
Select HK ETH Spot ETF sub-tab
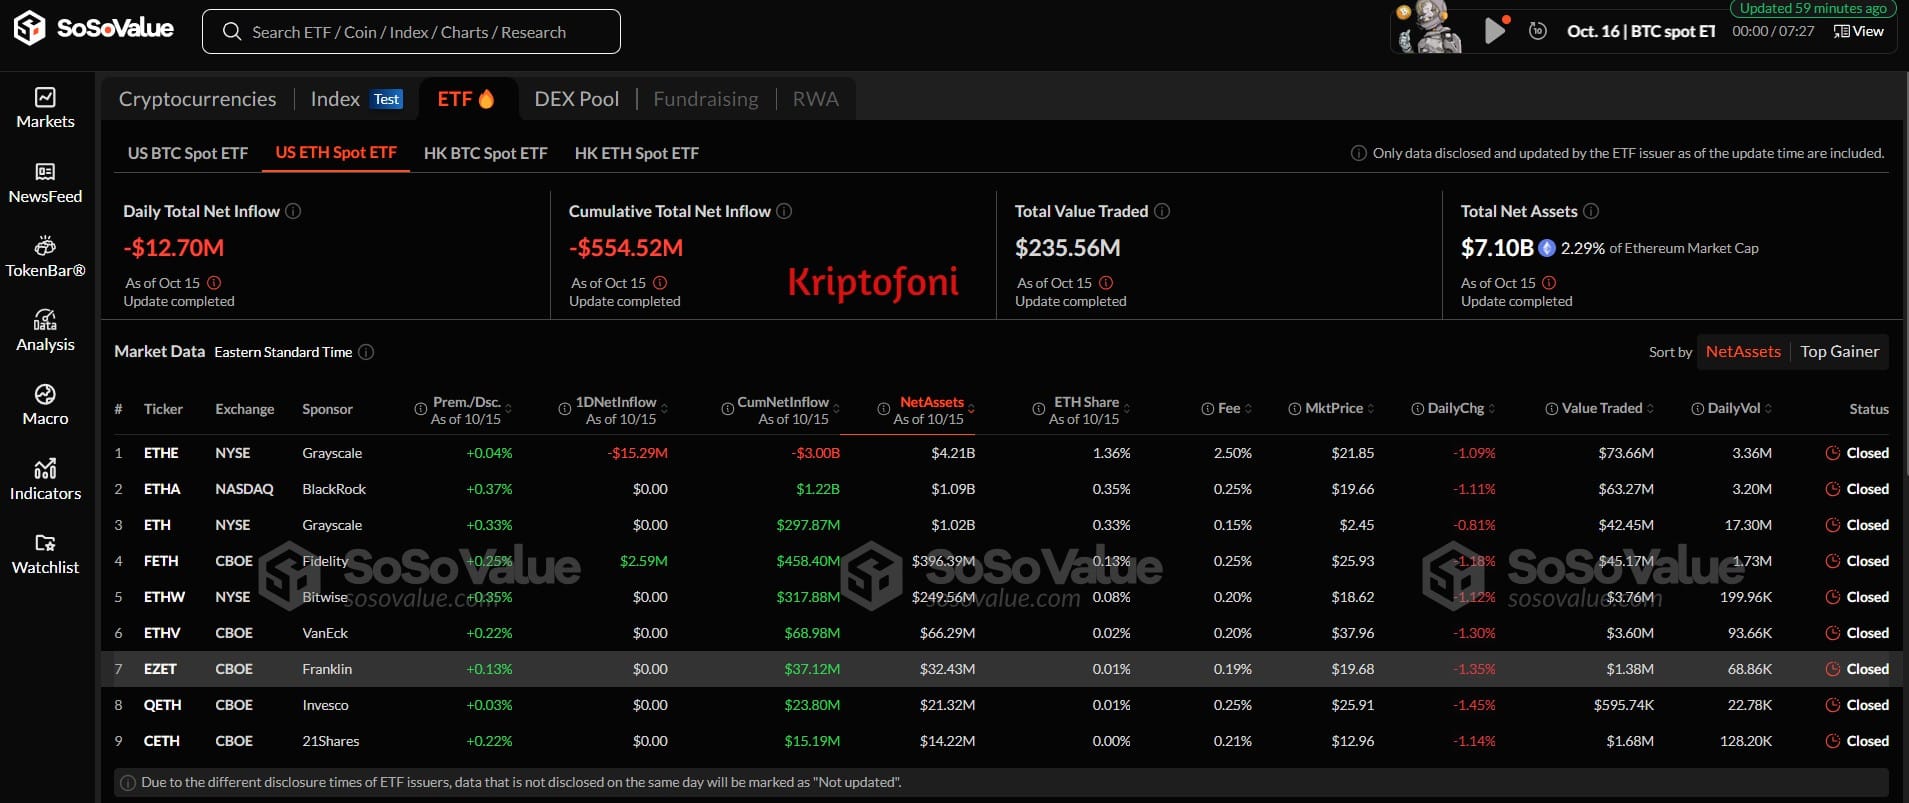point(637,153)
